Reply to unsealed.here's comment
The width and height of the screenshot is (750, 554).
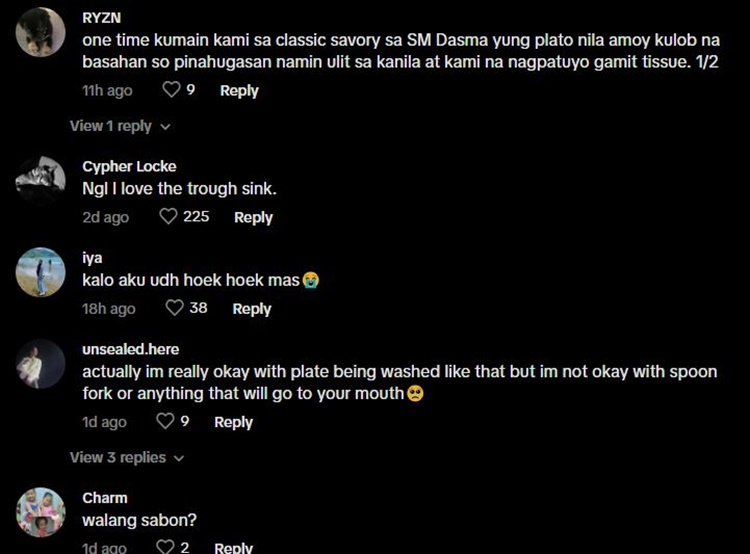[233, 422]
